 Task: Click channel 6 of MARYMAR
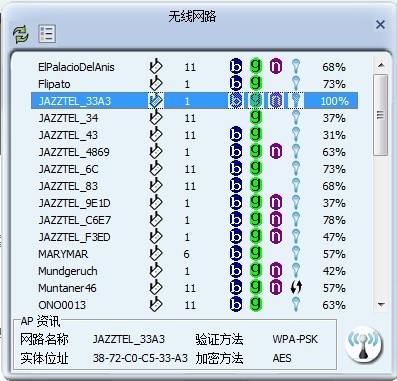[x=186, y=254]
